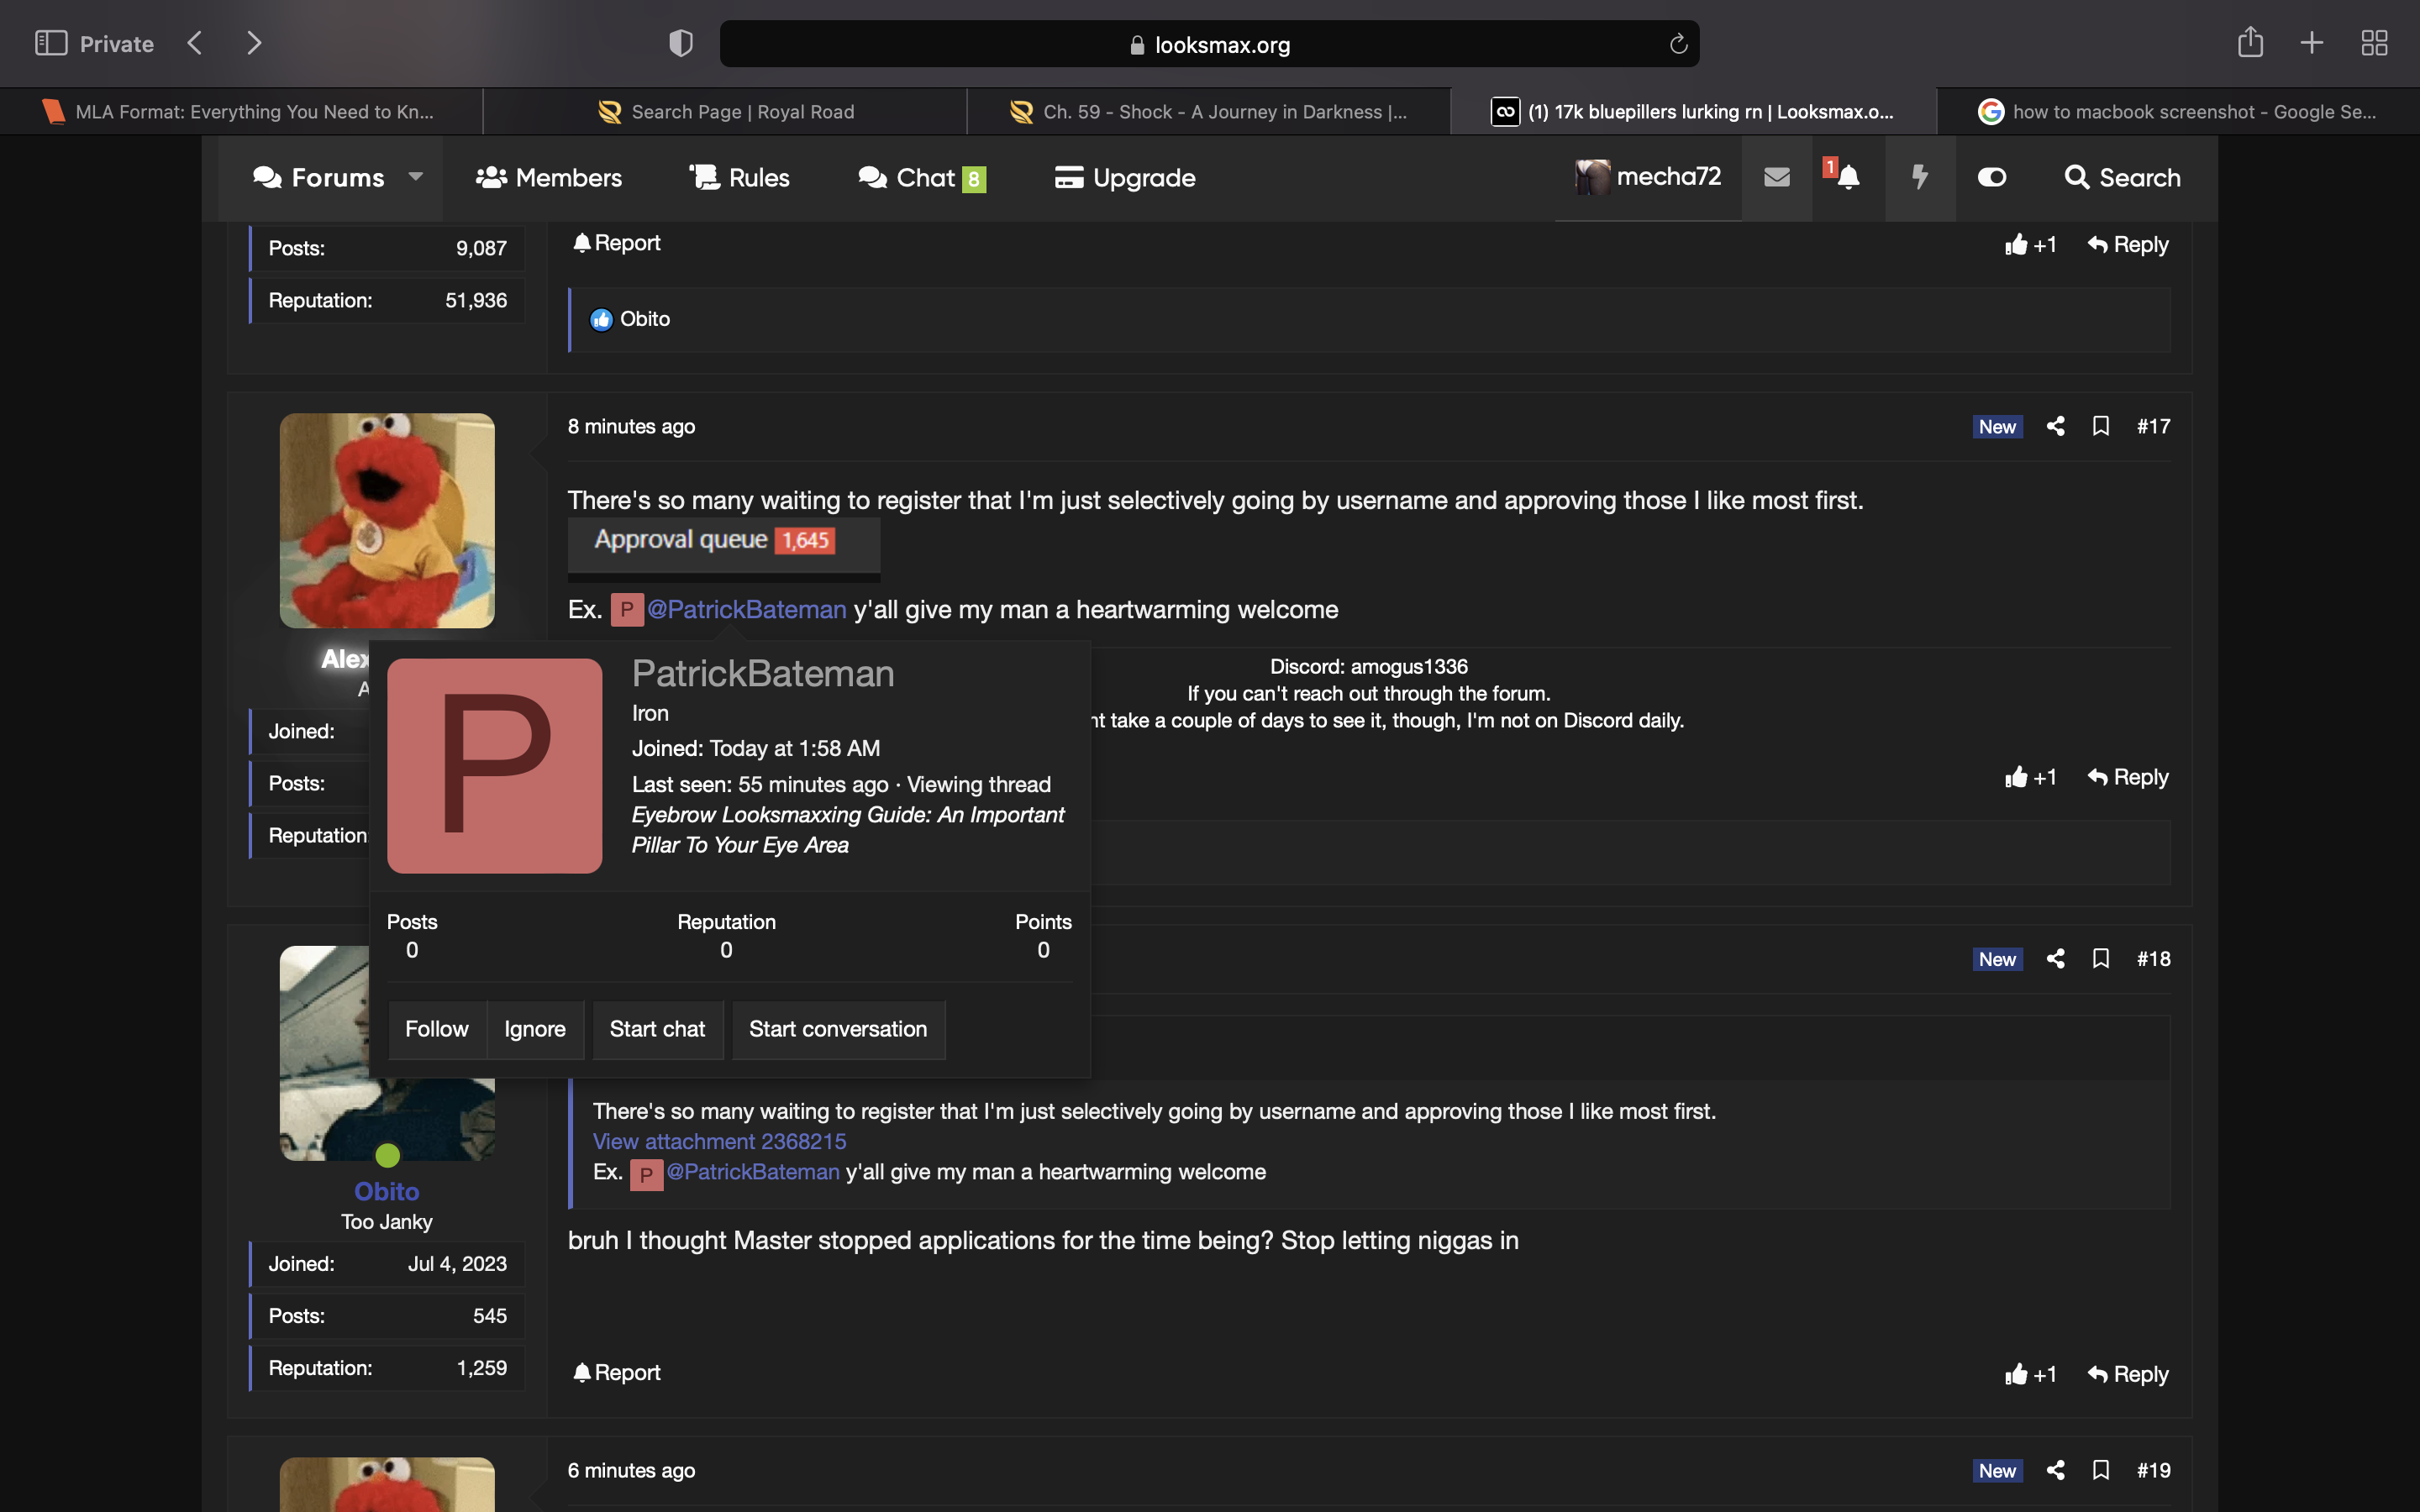Screen dimensions: 2420x1512
Task: Go back to the previous page
Action: point(195,43)
